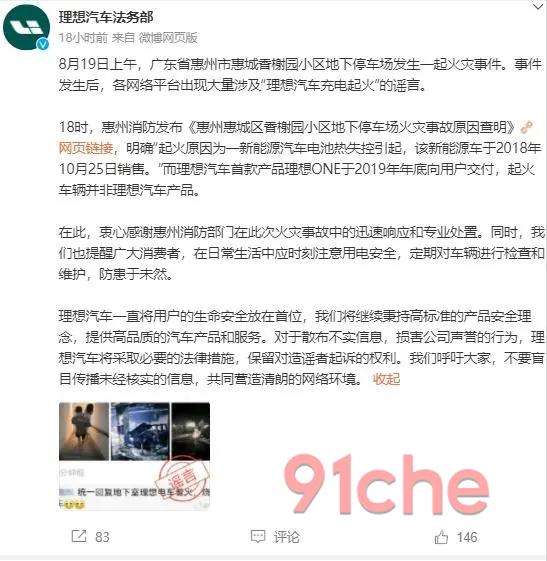Open the 评论 comments section
The height and width of the screenshot is (561, 547).
pyautogui.click(x=286, y=537)
